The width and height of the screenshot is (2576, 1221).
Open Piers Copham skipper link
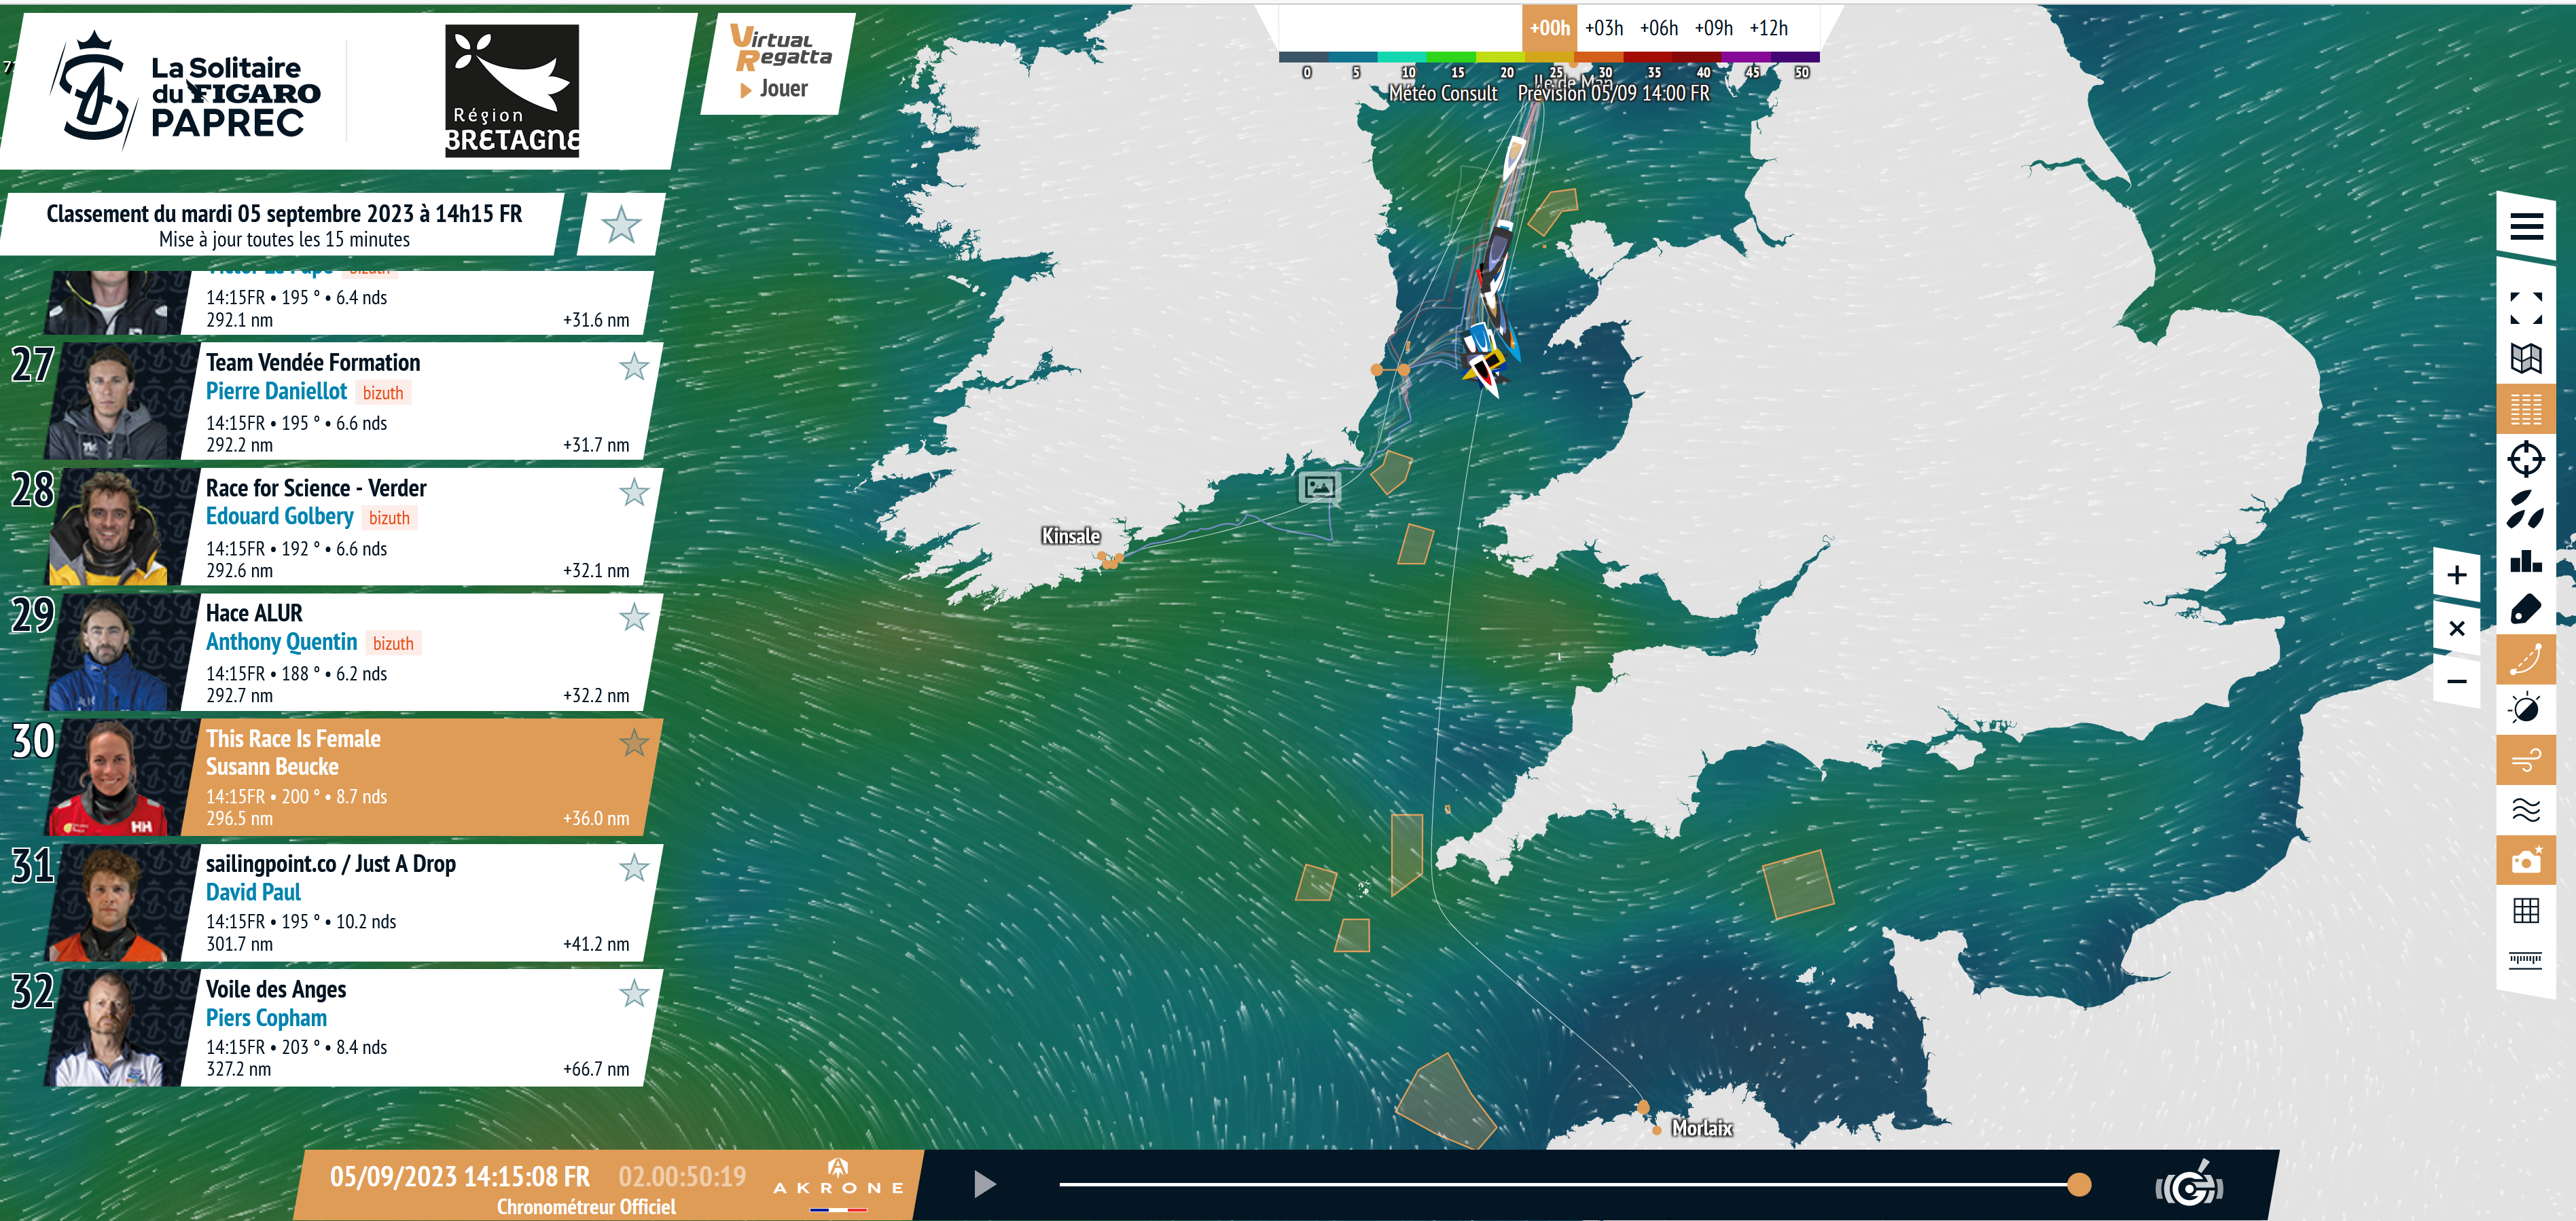point(266,1018)
